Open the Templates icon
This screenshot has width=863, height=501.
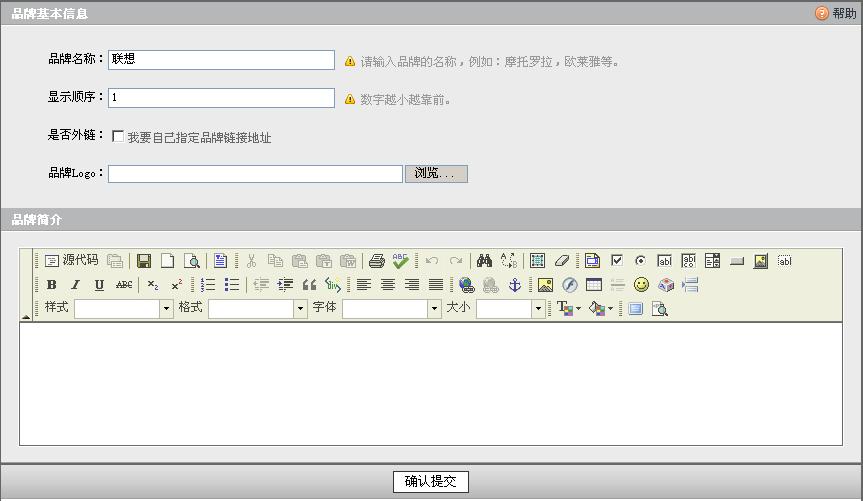(220, 260)
